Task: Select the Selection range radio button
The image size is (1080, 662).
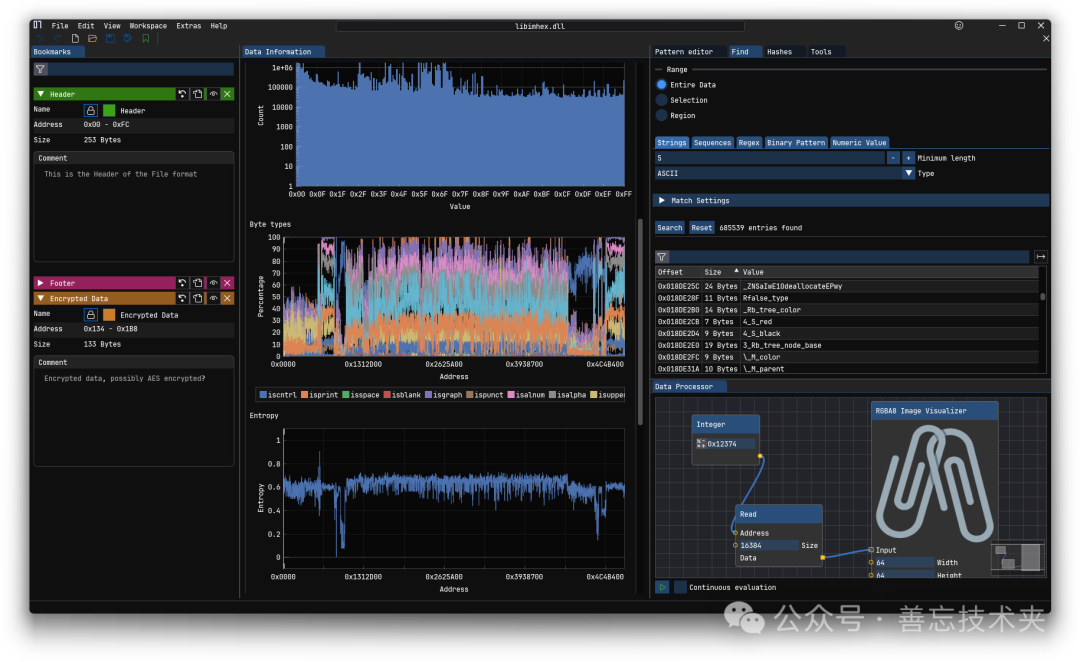Action: tap(661, 100)
